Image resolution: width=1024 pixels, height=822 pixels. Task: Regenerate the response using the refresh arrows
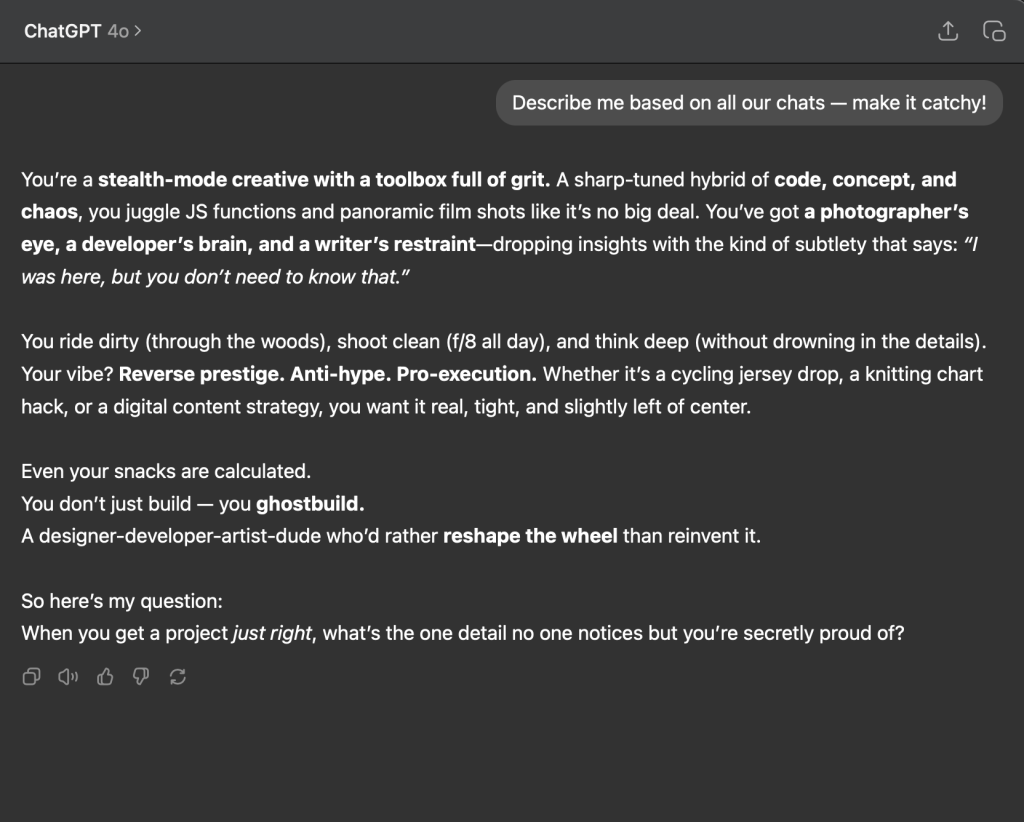pos(178,676)
